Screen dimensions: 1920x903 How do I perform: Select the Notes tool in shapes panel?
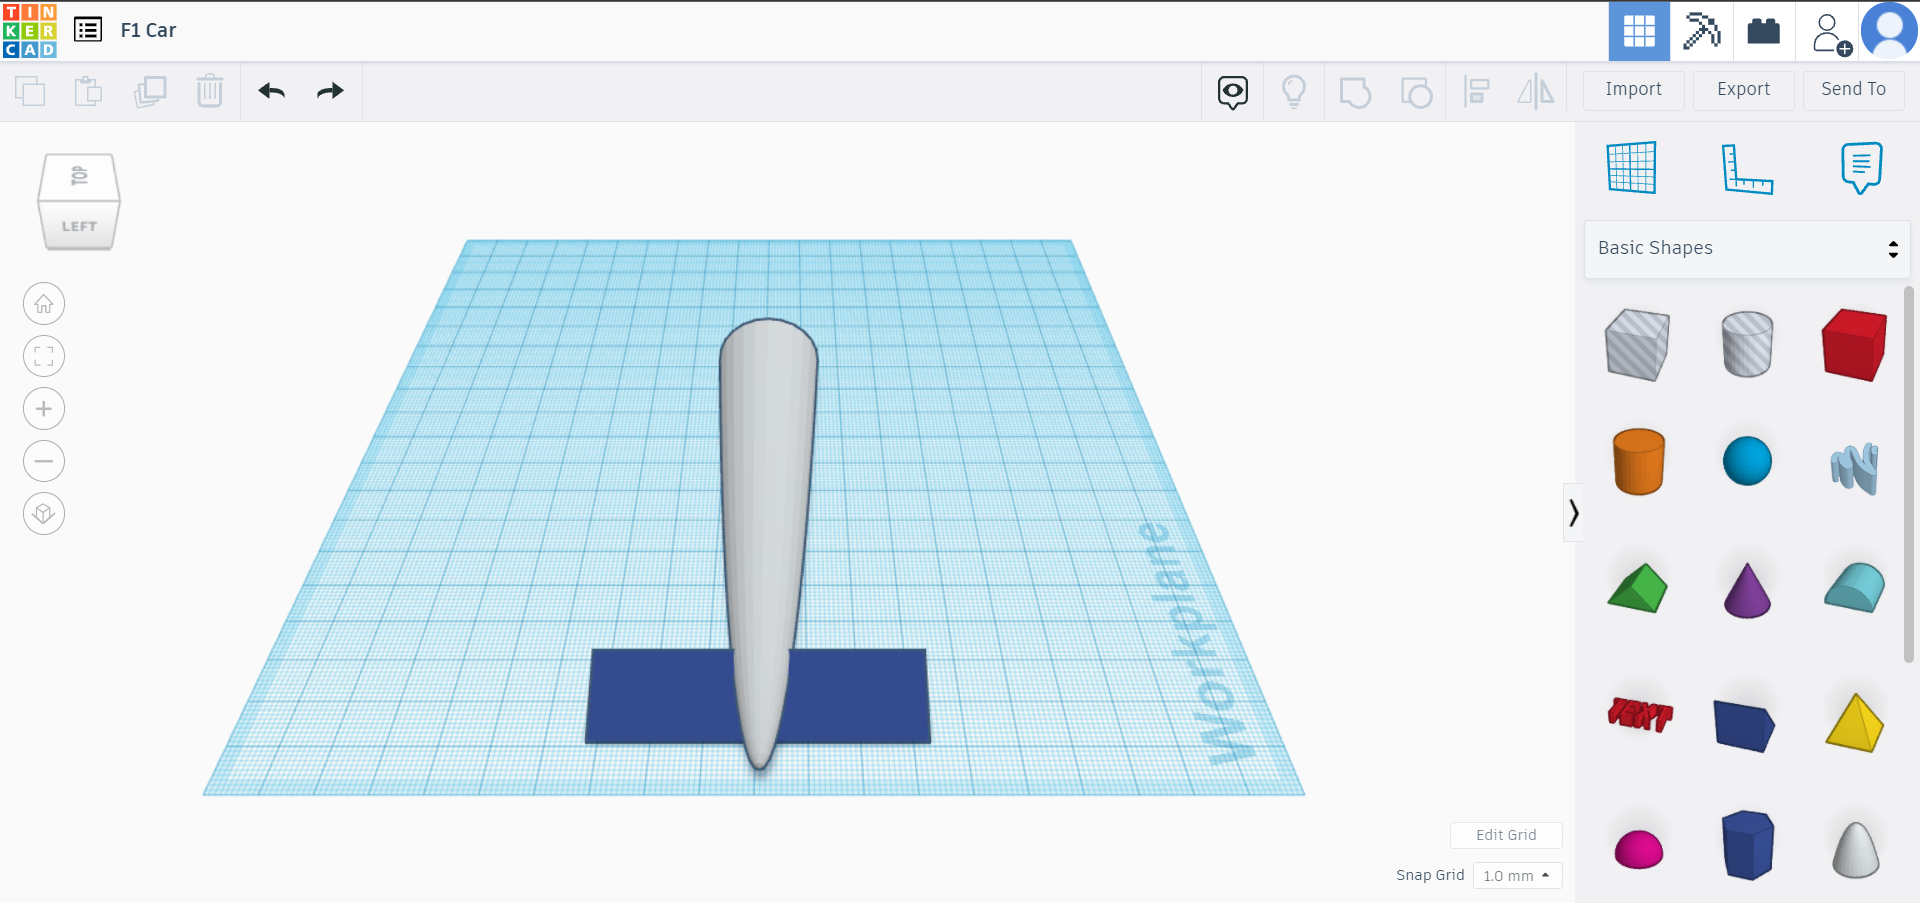click(x=1861, y=168)
